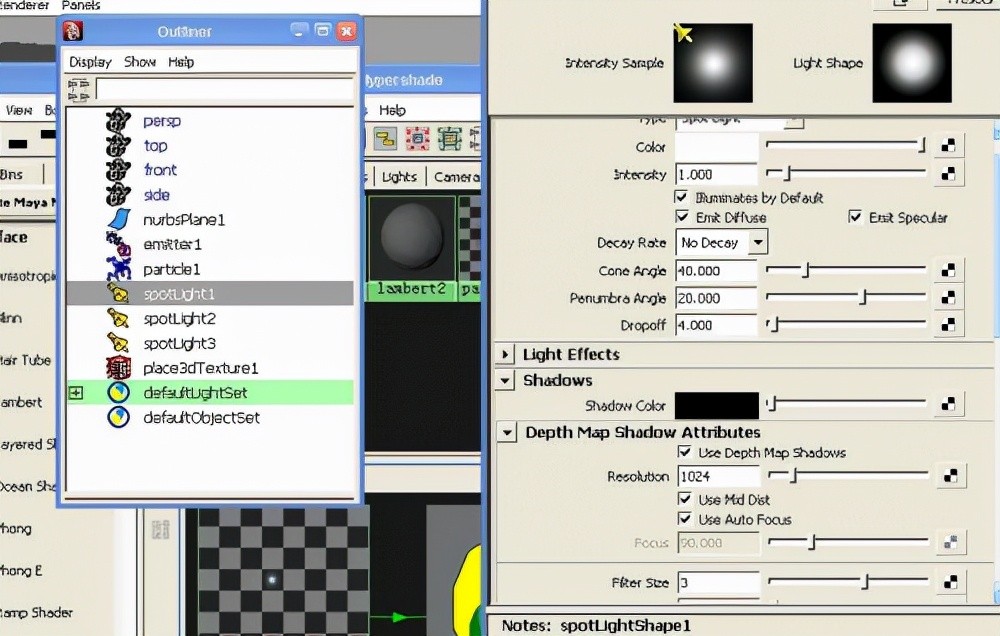Click the nurbsPlane1 surface icon
Screen dimensions: 1000x636
pyautogui.click(x=119, y=219)
